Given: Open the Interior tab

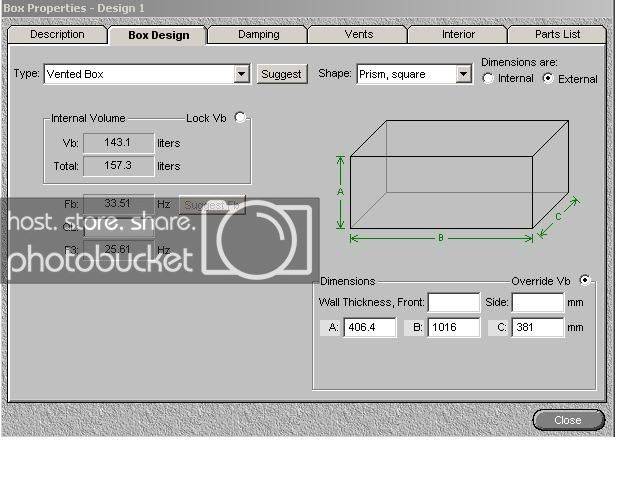Looking at the screenshot, I should pyautogui.click(x=458, y=35).
